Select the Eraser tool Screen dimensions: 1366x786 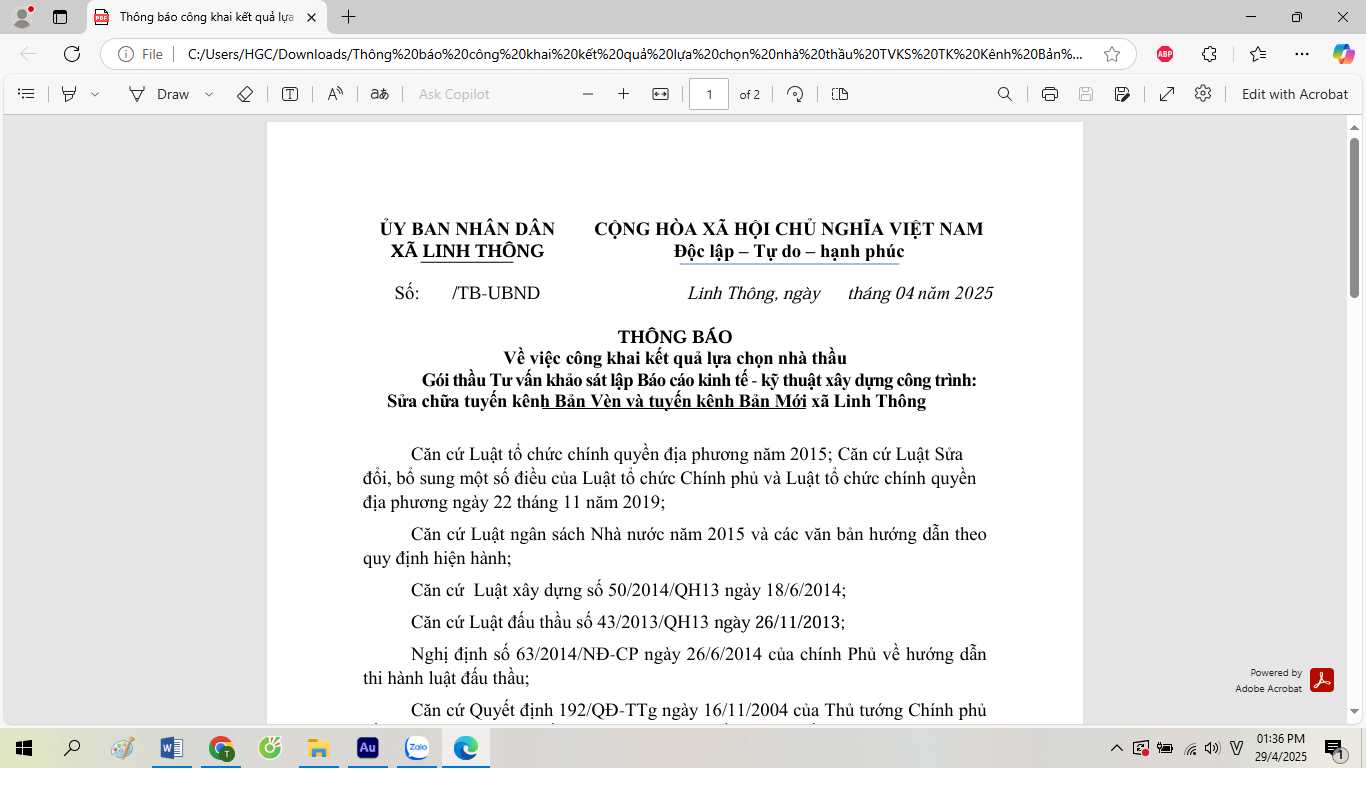[245, 94]
